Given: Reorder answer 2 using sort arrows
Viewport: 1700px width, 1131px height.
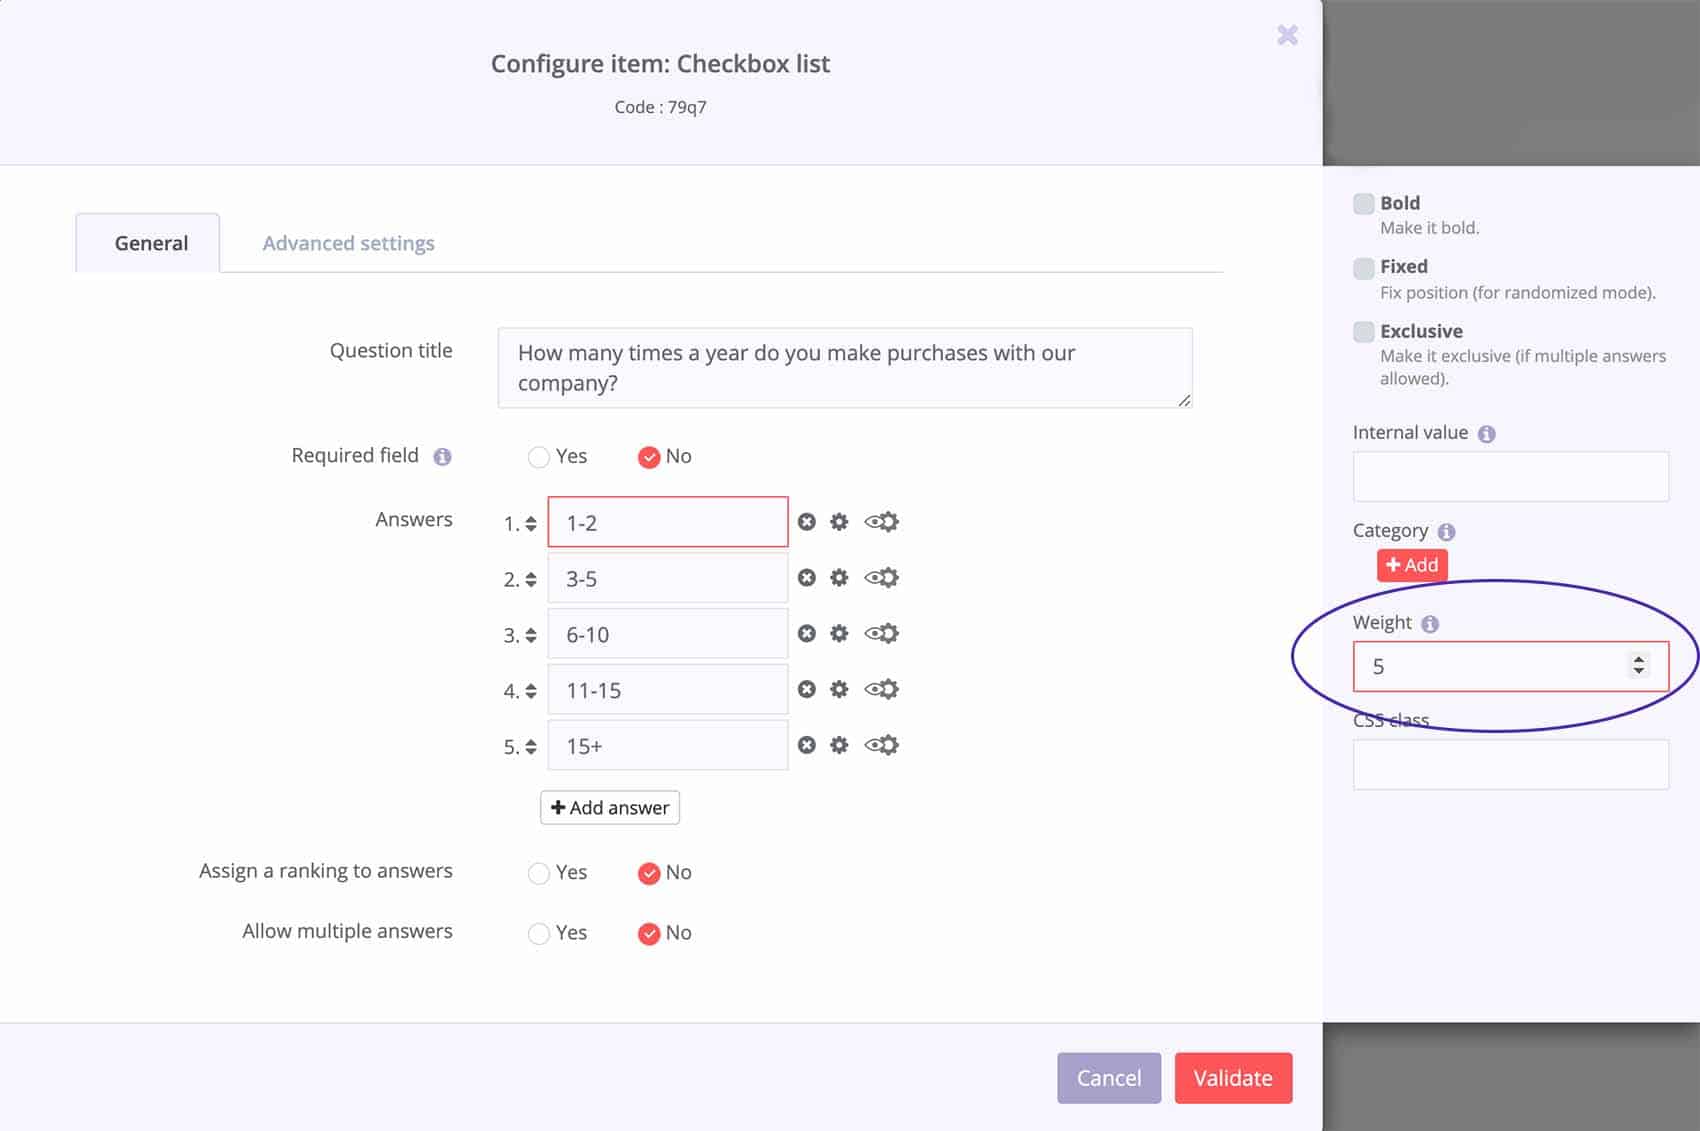Looking at the screenshot, I should (x=531, y=580).
